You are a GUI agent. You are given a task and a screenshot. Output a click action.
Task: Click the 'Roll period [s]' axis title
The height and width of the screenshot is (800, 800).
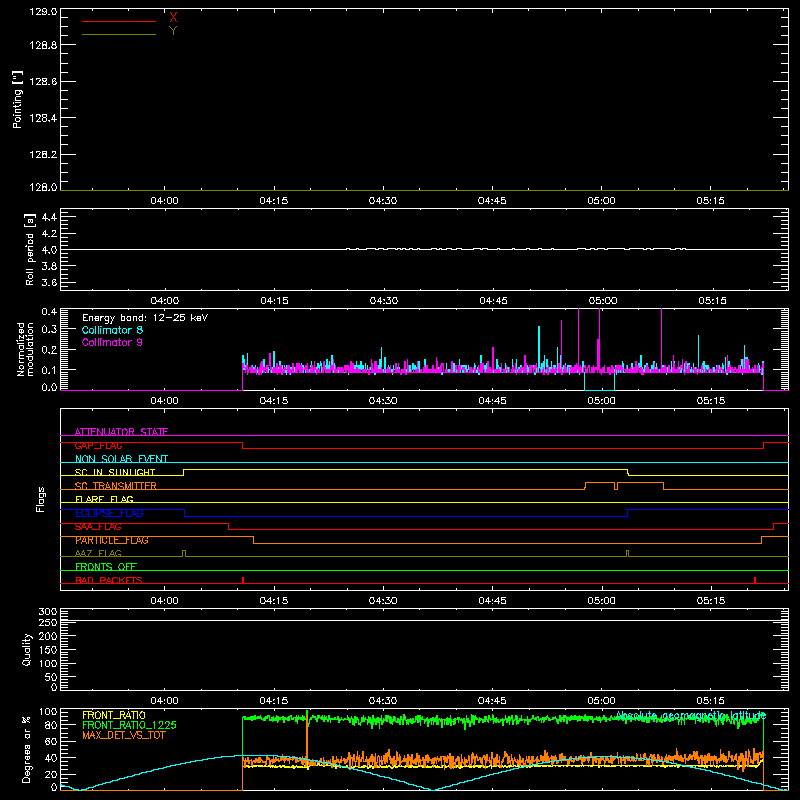30,249
